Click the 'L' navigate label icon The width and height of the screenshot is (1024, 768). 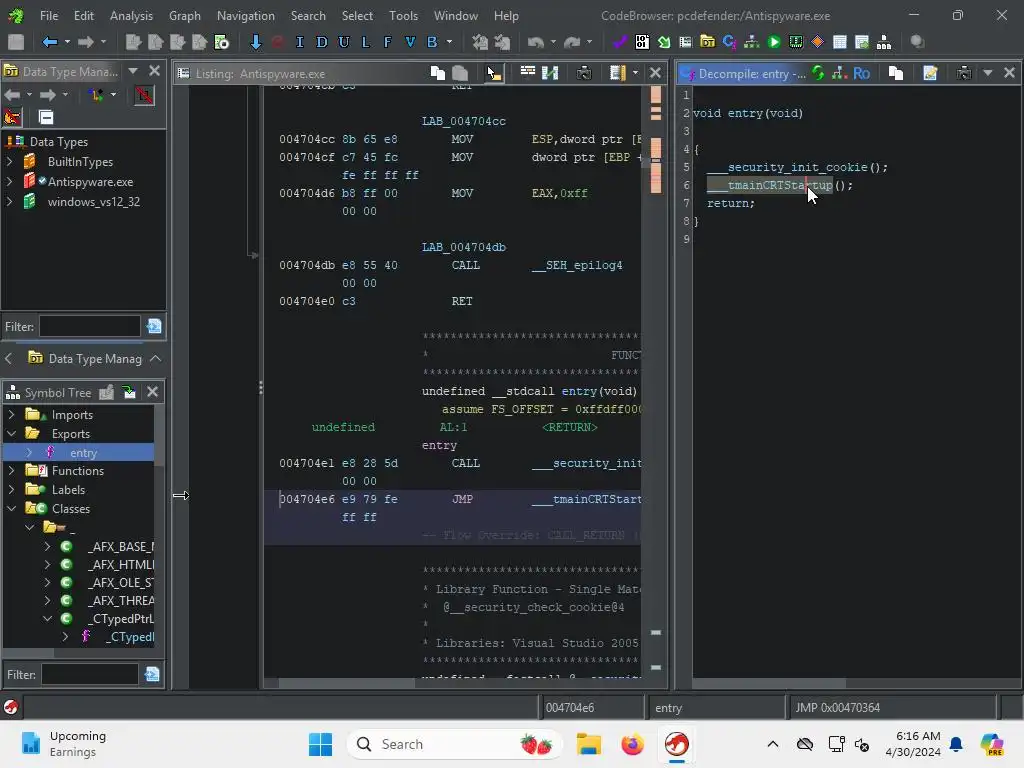pyautogui.click(x=365, y=42)
